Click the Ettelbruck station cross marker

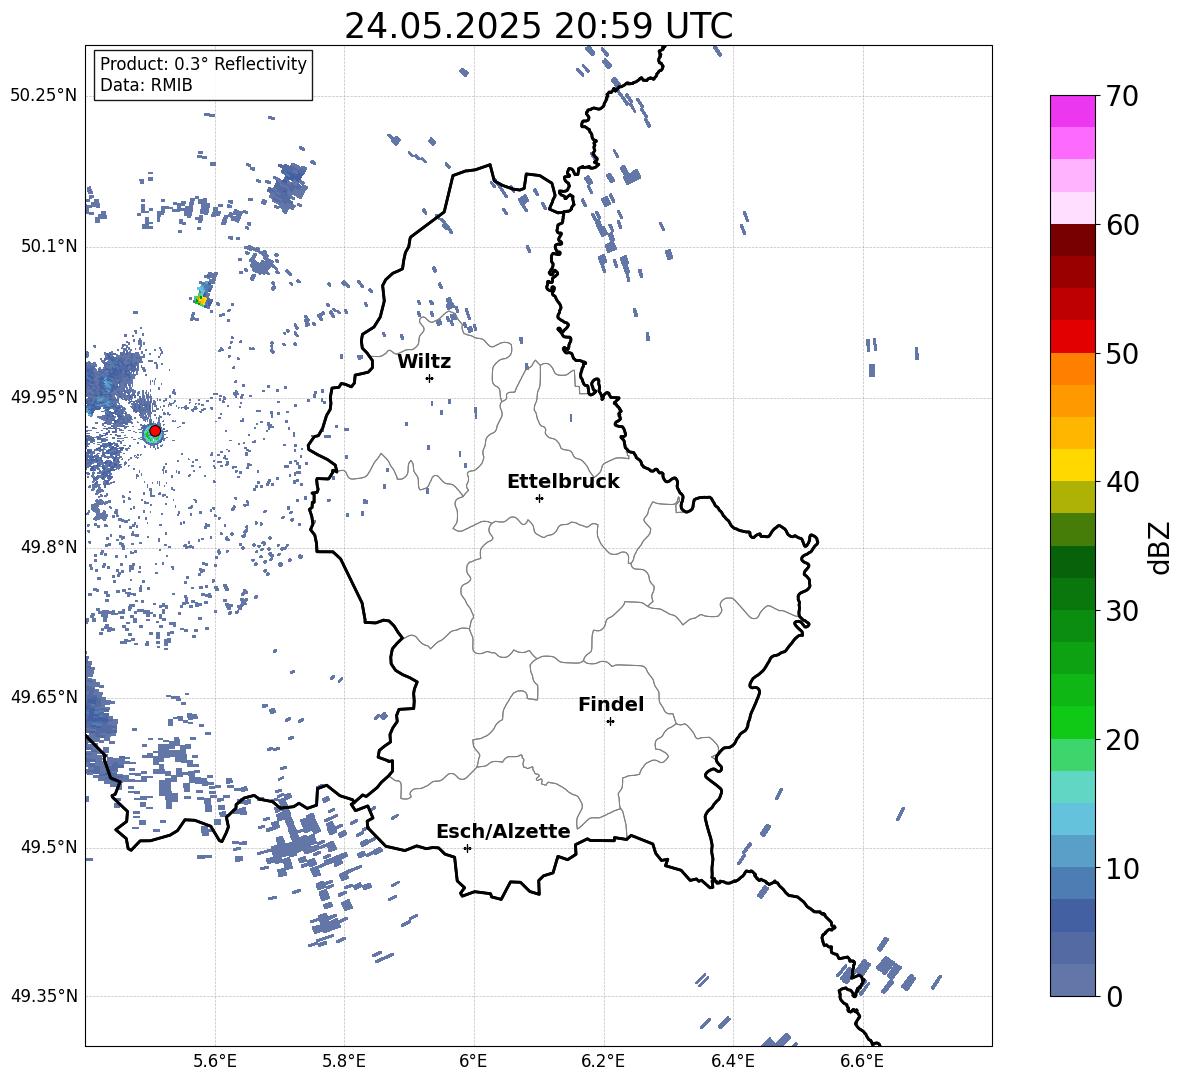click(x=539, y=498)
